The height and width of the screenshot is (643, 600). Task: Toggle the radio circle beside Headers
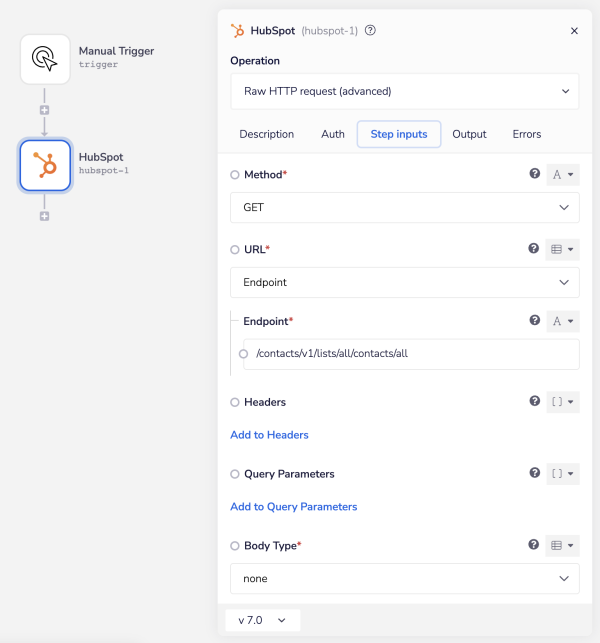235,402
